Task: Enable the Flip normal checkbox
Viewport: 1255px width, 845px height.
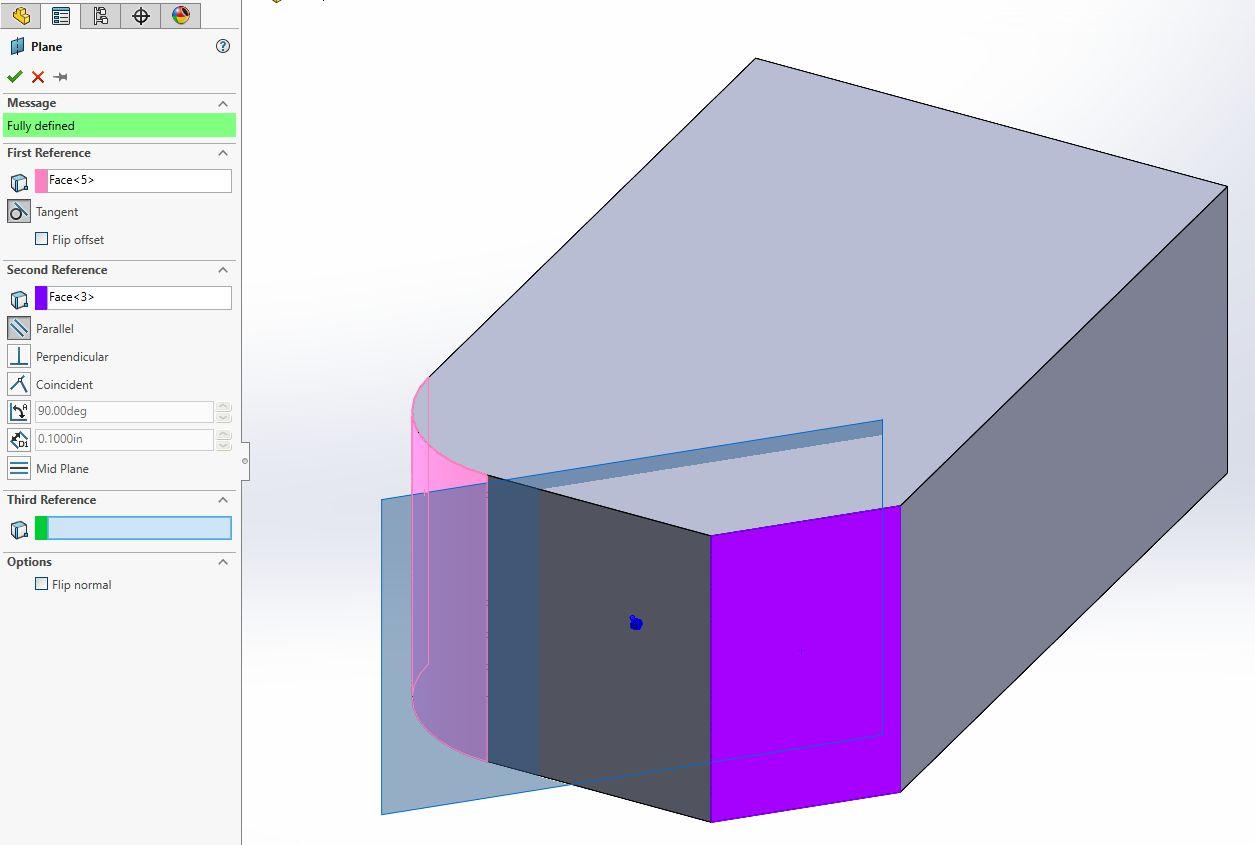Action: [x=42, y=584]
